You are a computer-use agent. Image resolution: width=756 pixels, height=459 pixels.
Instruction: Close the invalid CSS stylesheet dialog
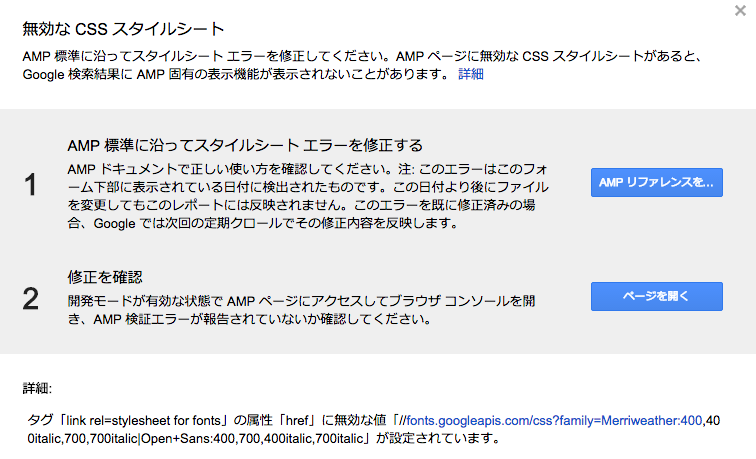[738, 11]
